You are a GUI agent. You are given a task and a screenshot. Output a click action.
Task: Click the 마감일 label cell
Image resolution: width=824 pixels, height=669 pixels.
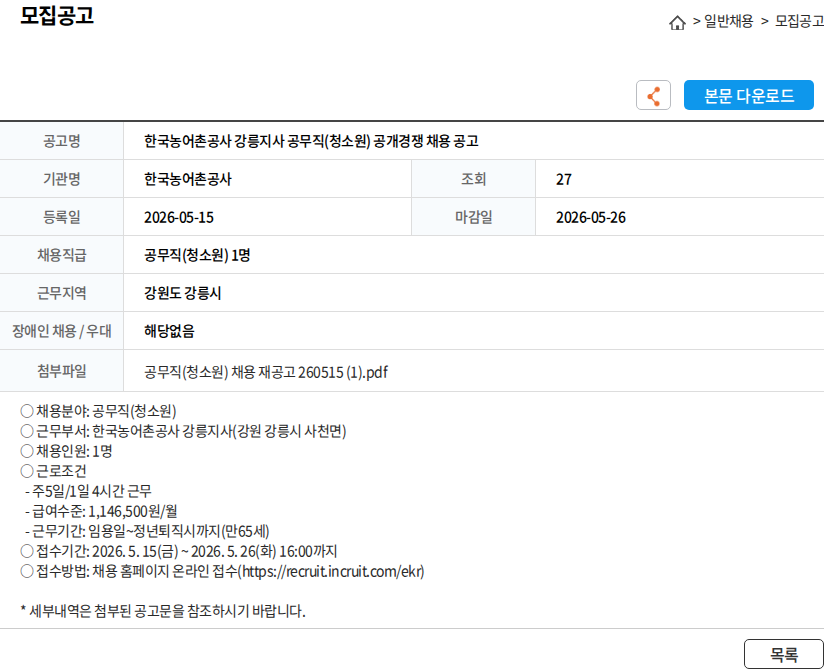[473, 217]
